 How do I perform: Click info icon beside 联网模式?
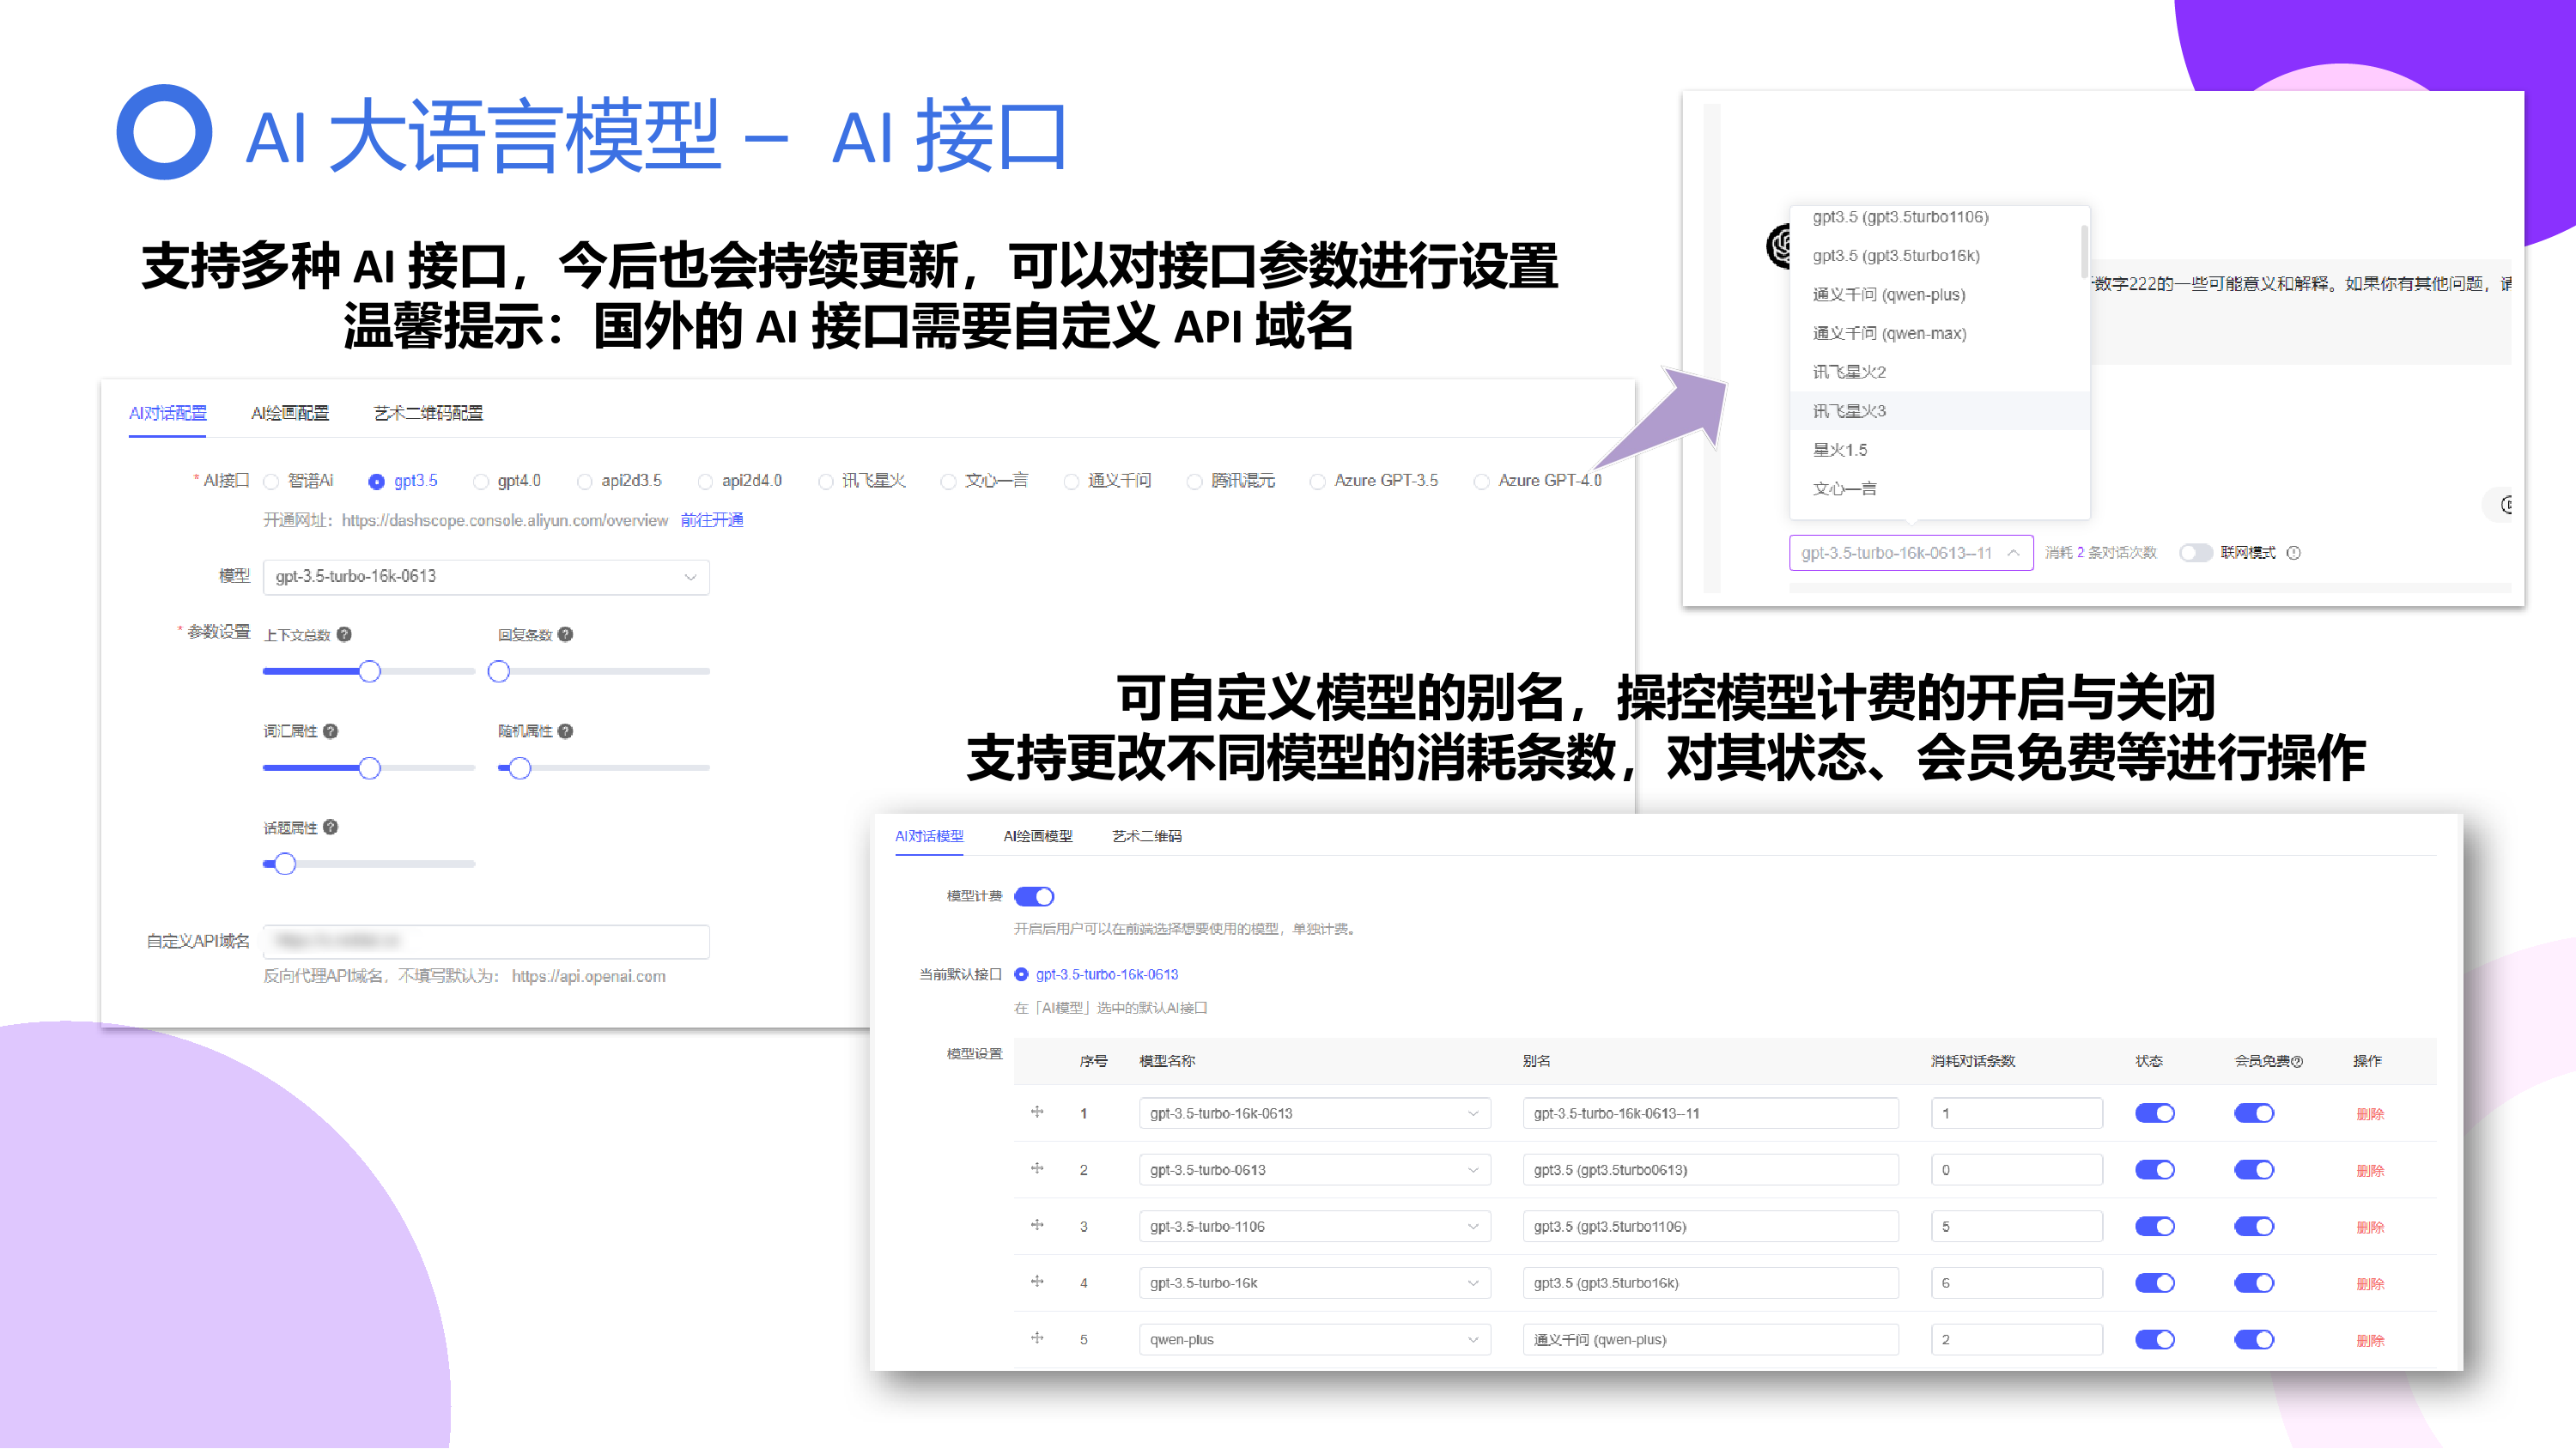click(2294, 553)
